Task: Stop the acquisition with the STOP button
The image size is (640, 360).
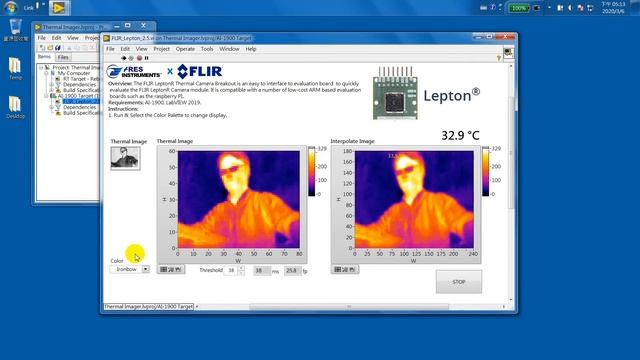Action: point(459,282)
